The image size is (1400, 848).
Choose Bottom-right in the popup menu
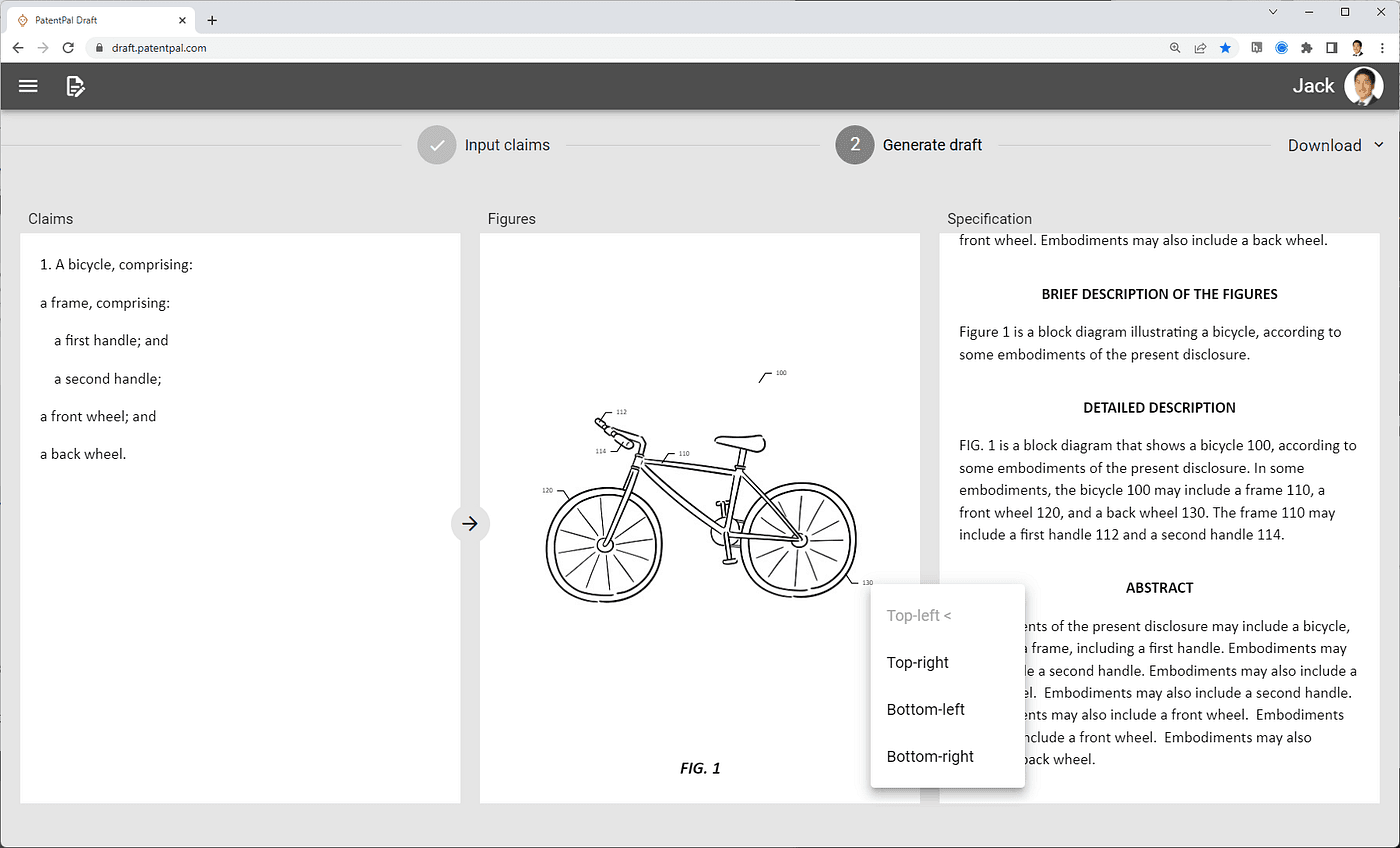pyautogui.click(x=947, y=756)
